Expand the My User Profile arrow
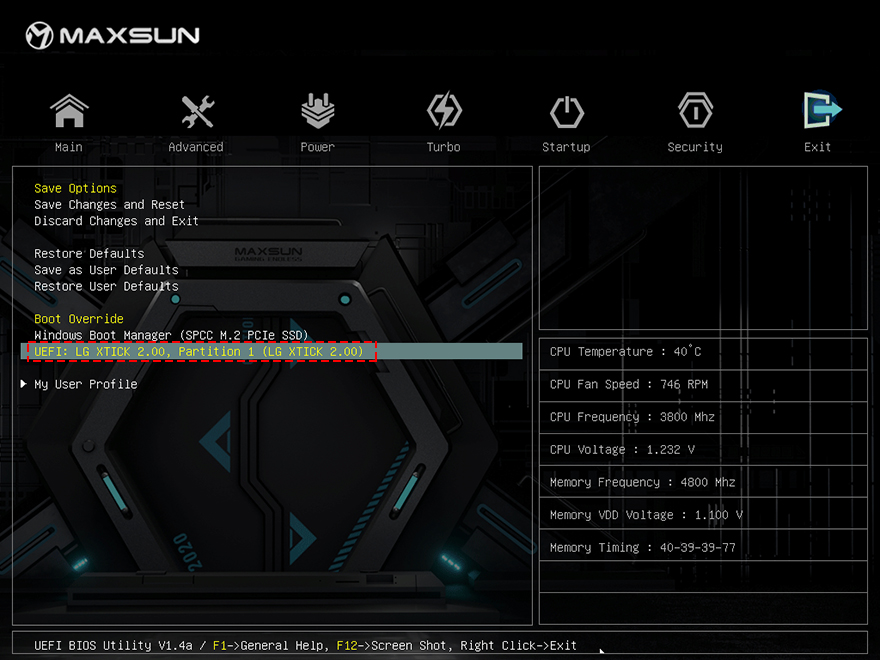The width and height of the screenshot is (880, 660). 24,384
